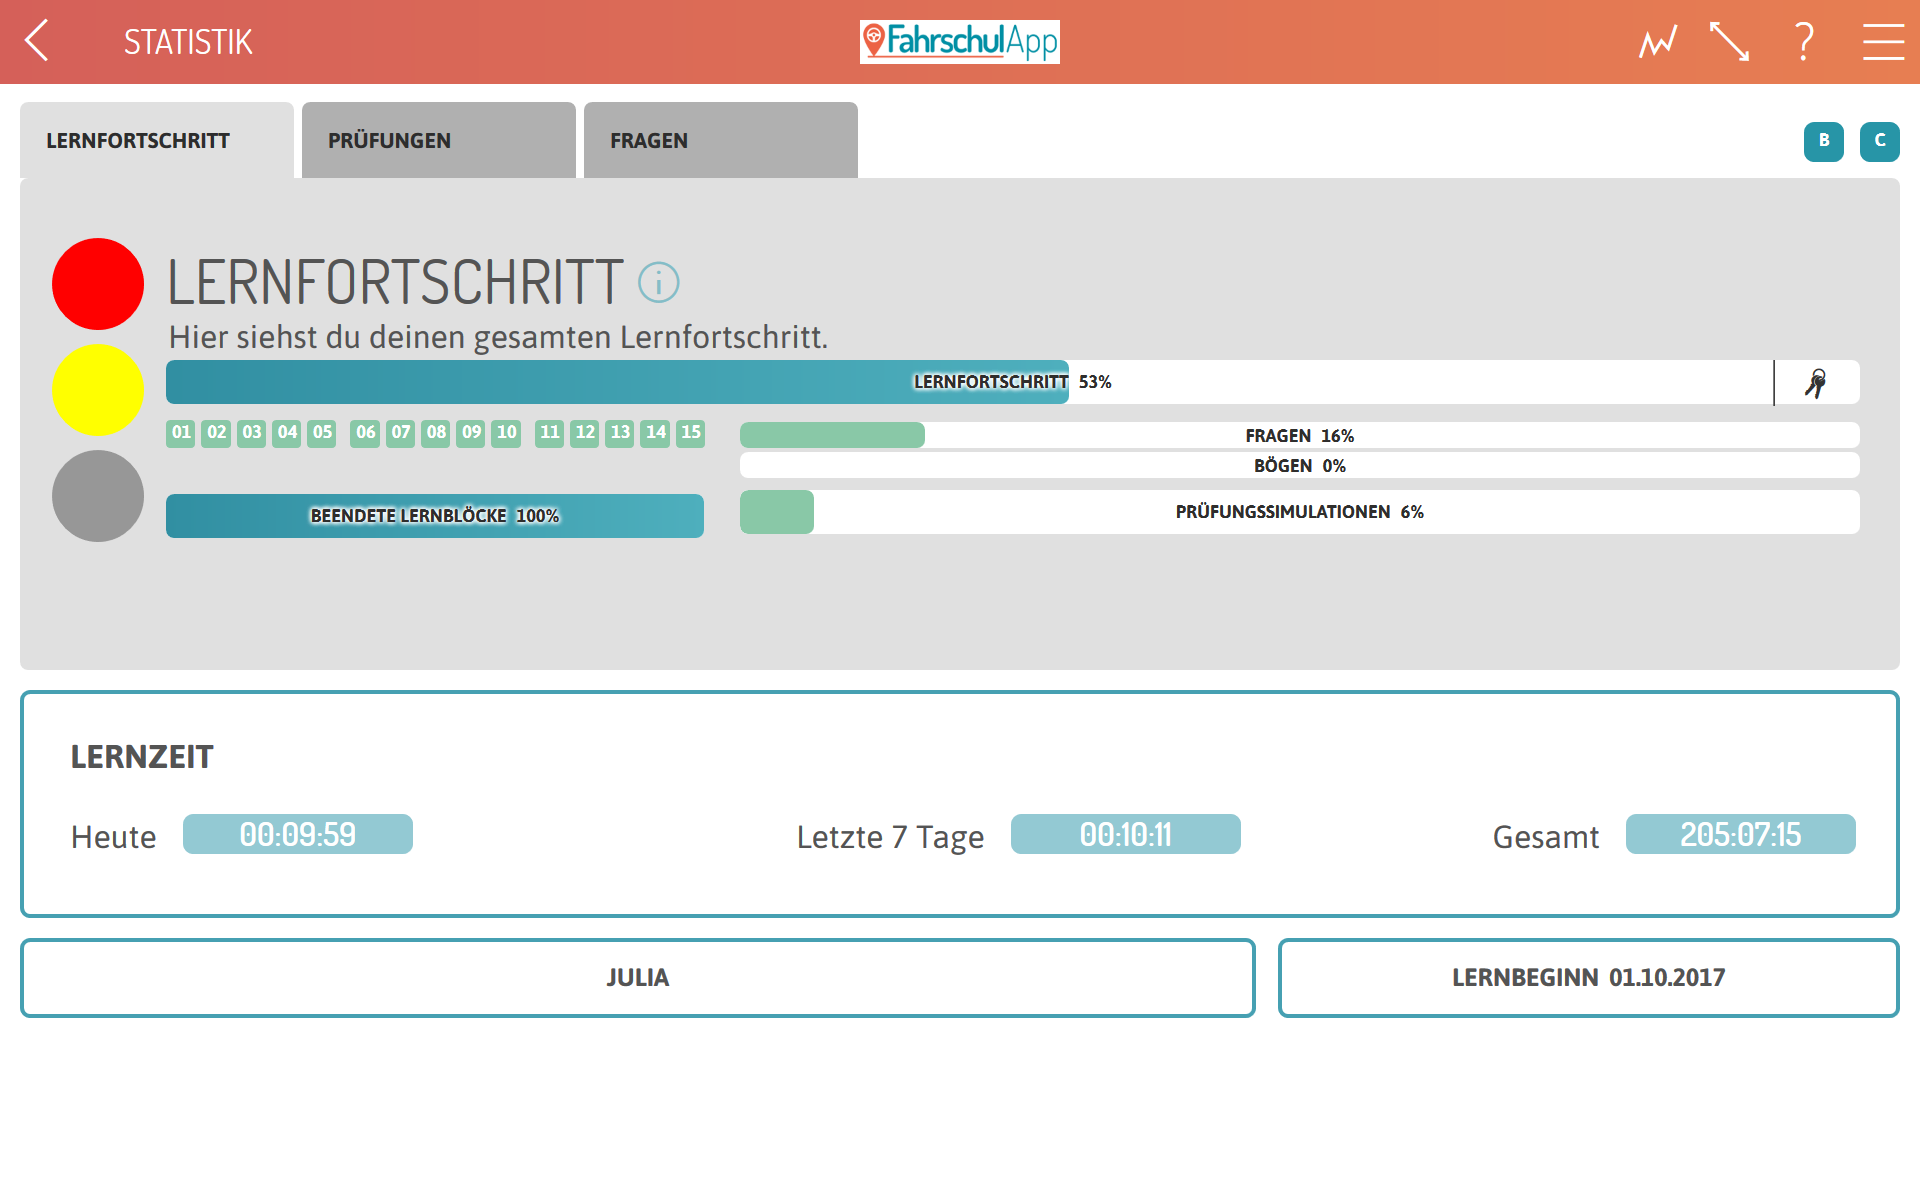The image size is (1920, 1200).
Task: Click the Prüfungssimulationen 6% bar
Action: pos(1300,512)
